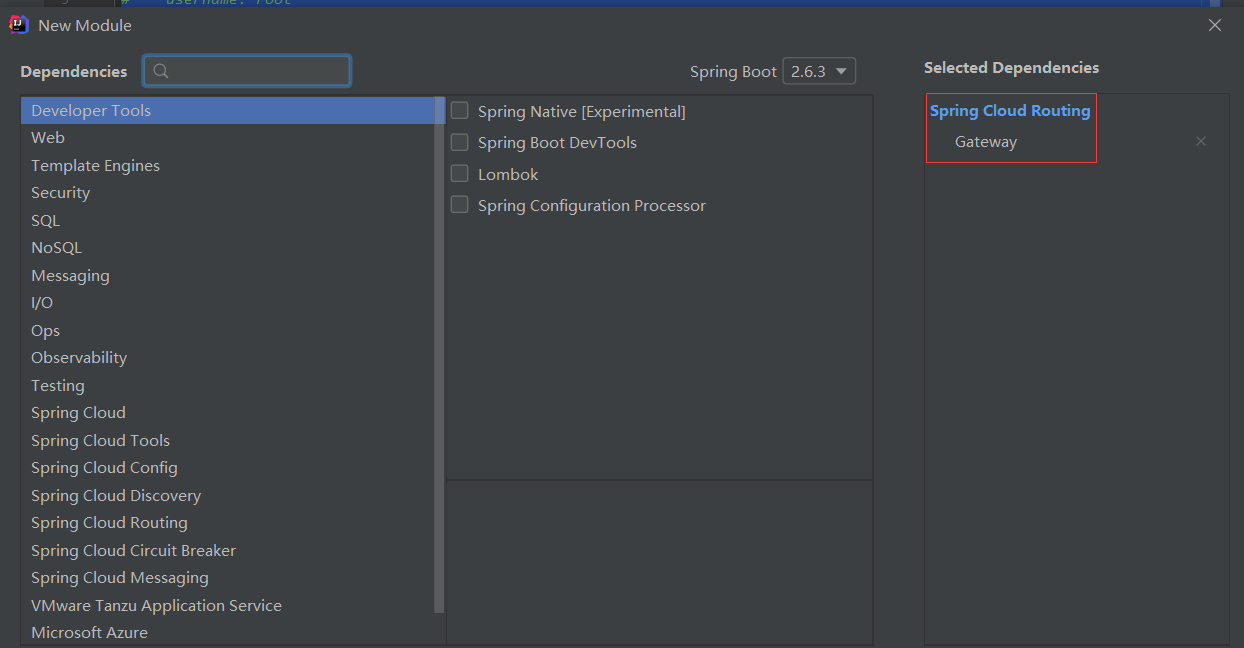Select the Template Engines category

[95, 166]
